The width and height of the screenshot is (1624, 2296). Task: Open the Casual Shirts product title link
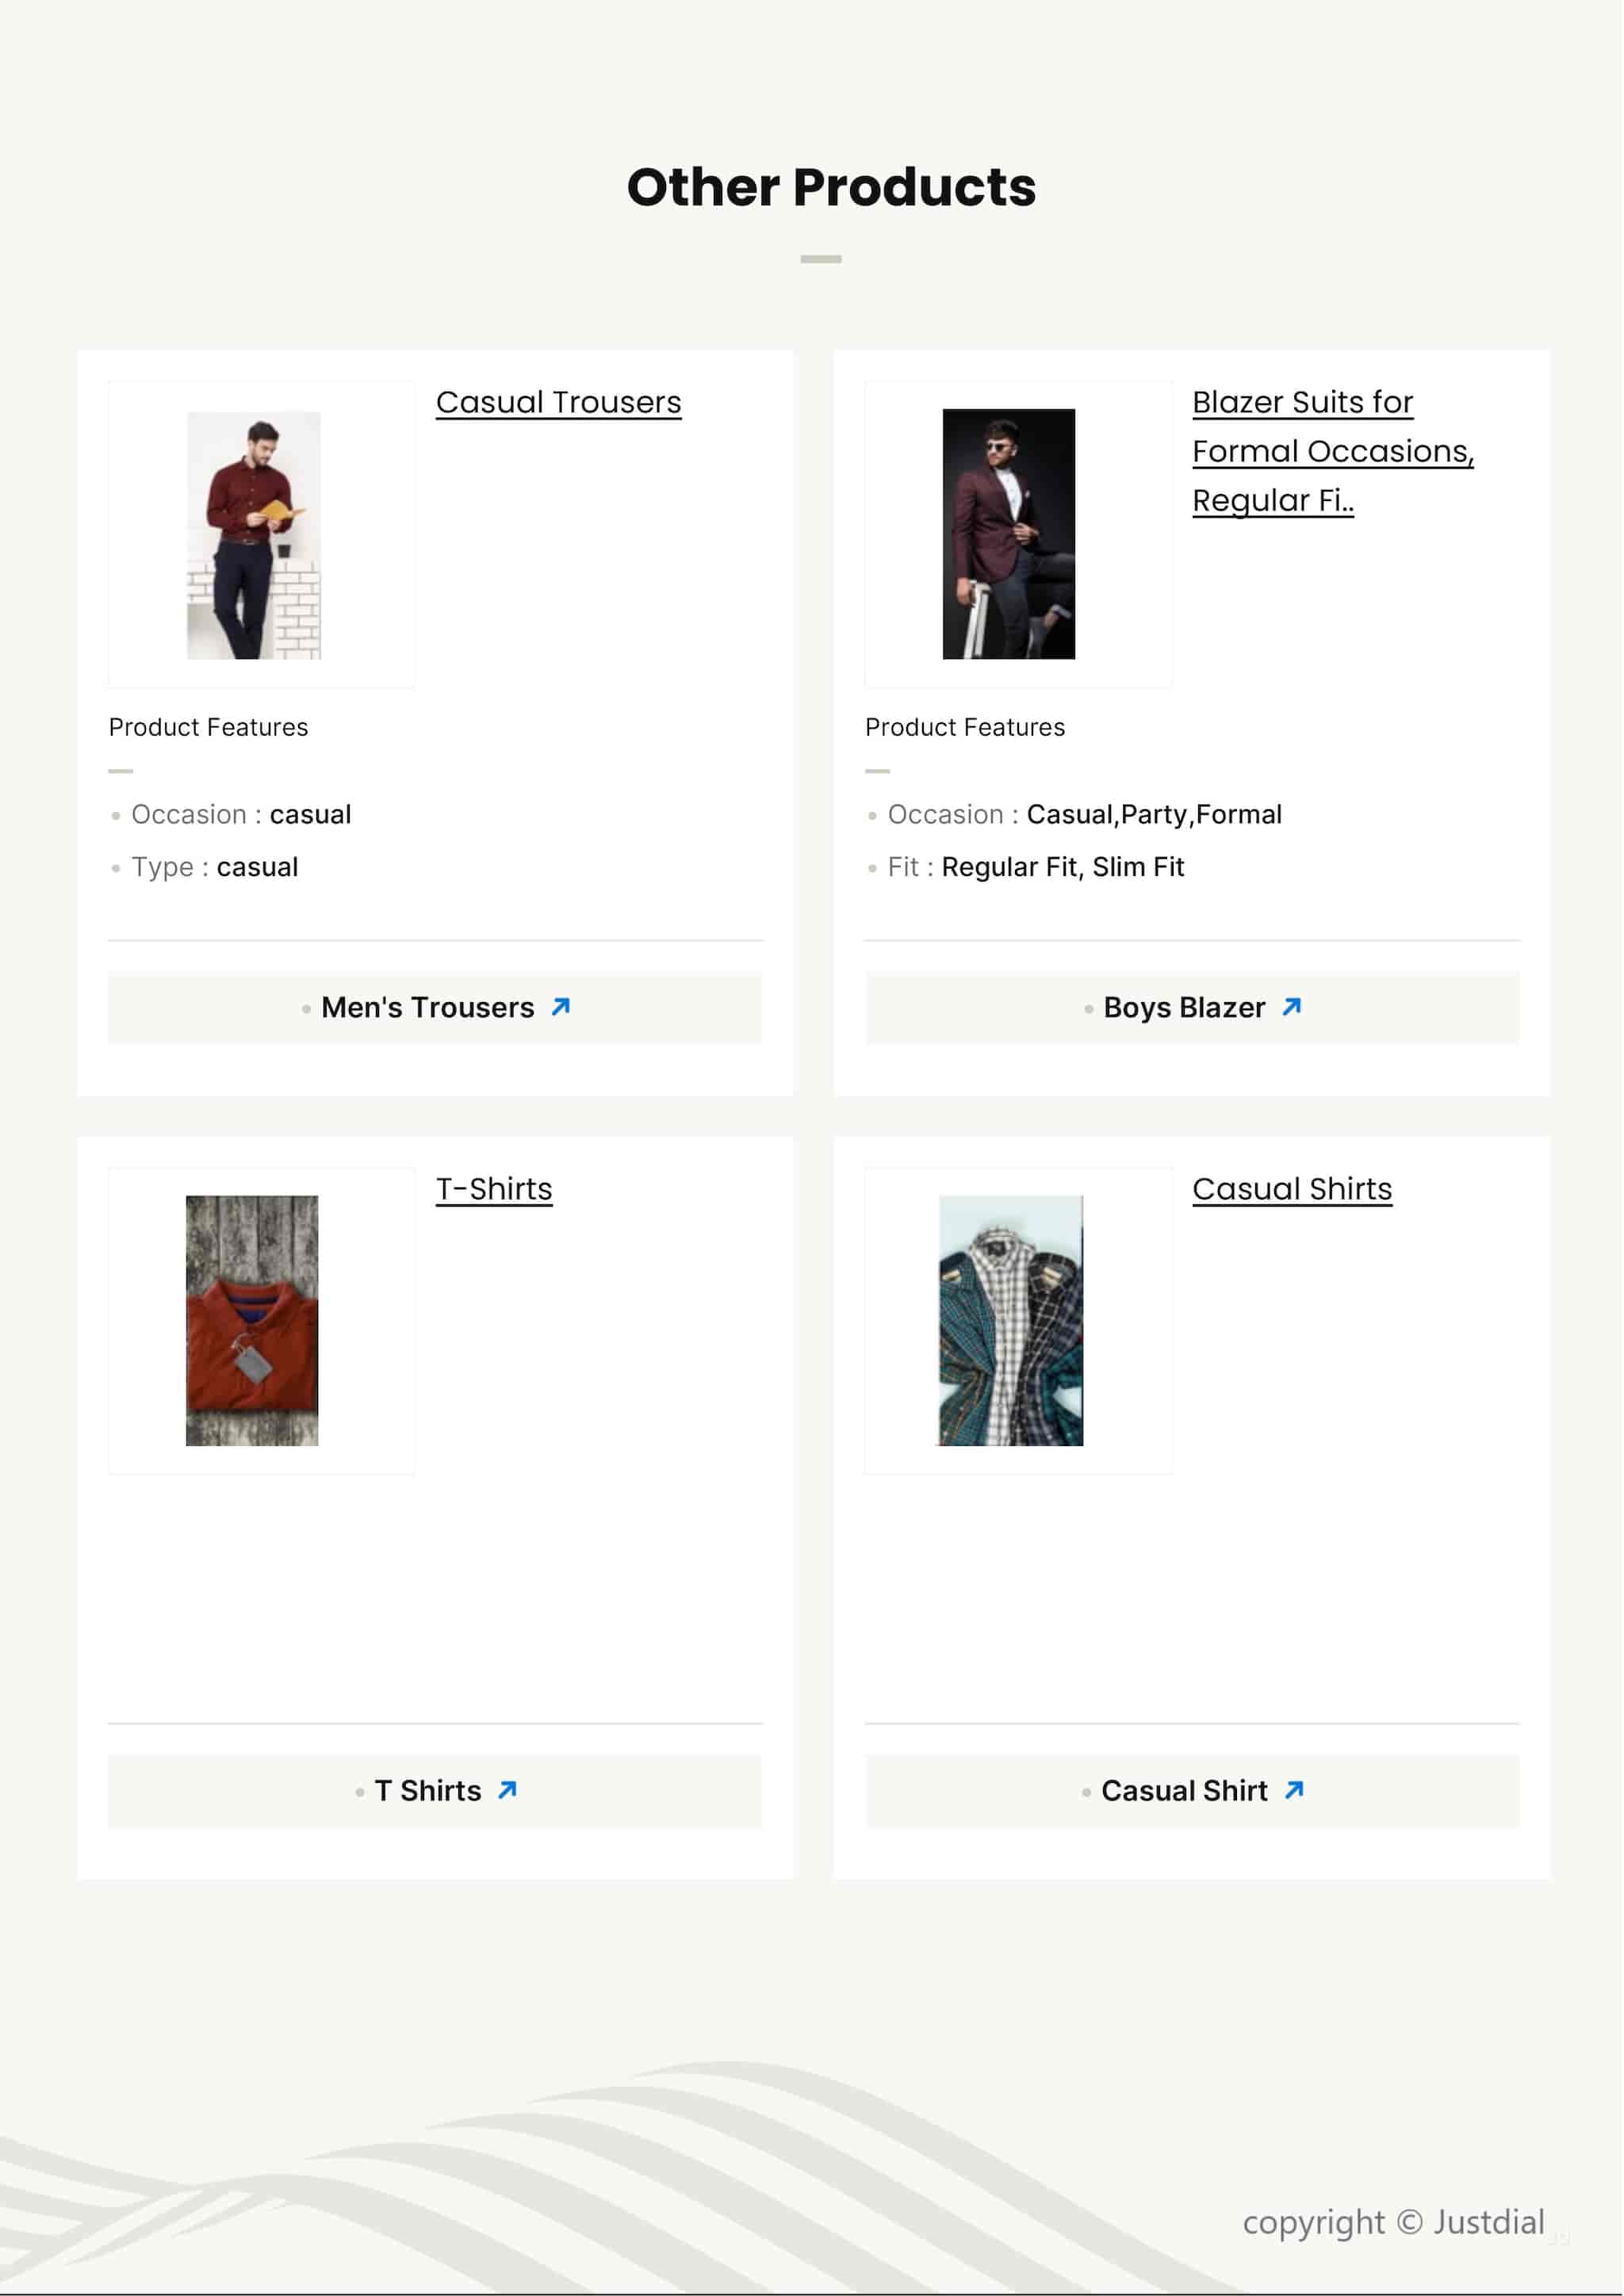(x=1292, y=1189)
